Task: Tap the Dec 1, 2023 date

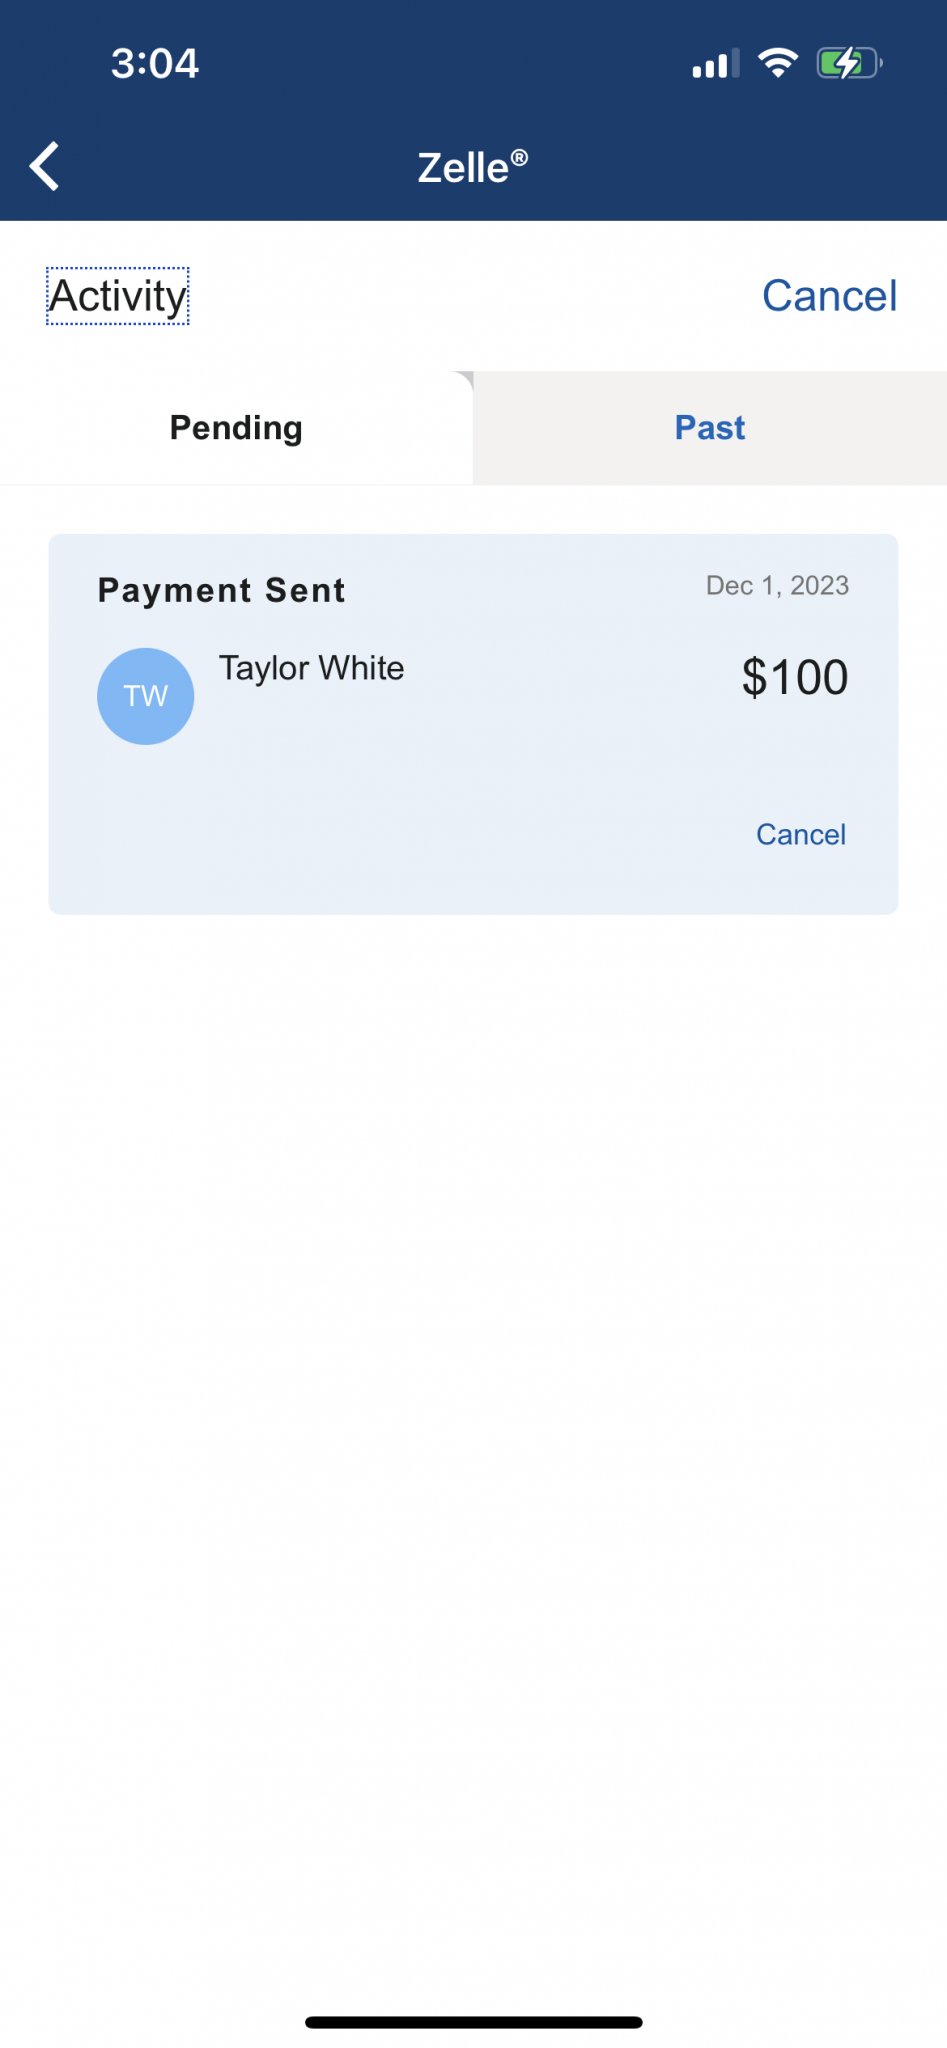Action: [x=777, y=586]
